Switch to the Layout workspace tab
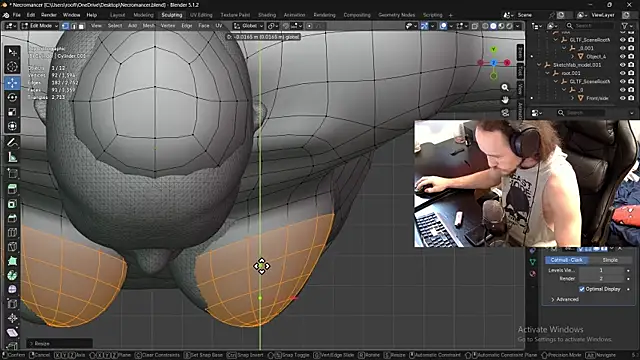Screen dimensions: 640x360 (x=118, y=15)
